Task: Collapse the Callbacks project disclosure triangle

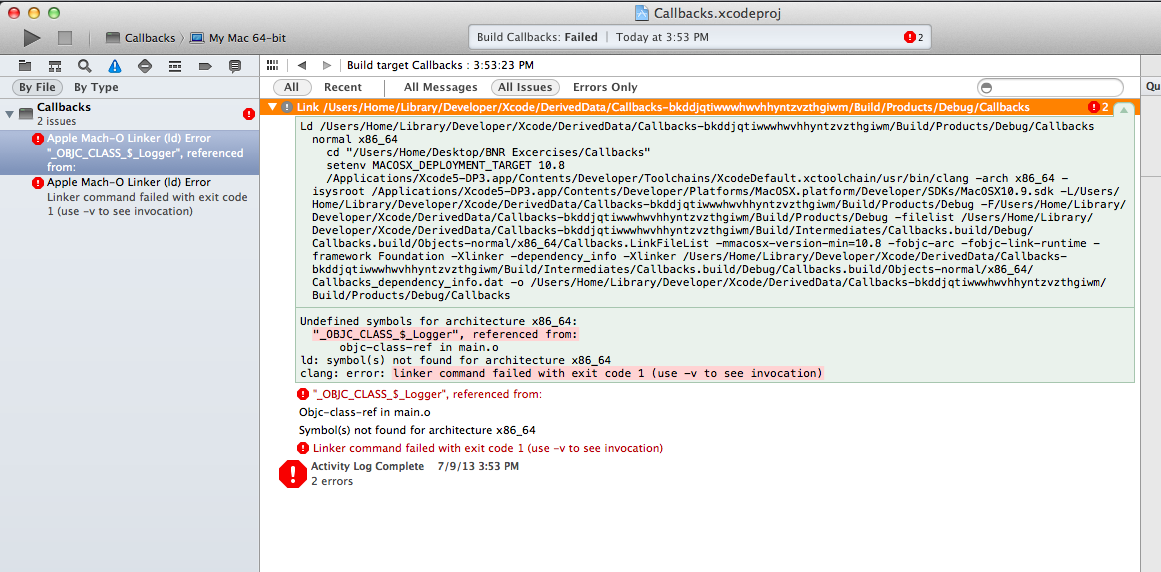Action: click(11, 114)
